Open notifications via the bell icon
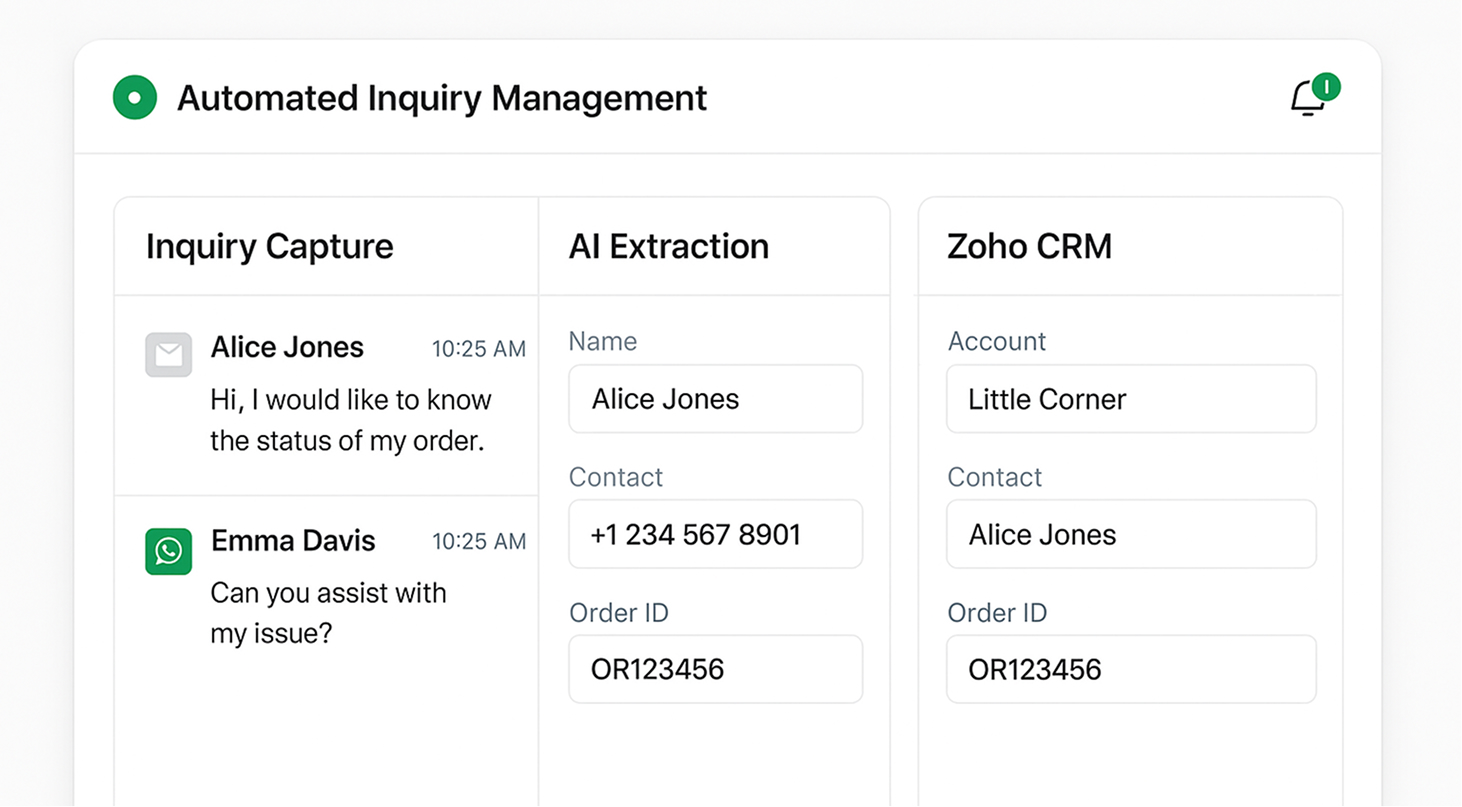The width and height of the screenshot is (1462, 807). click(1307, 100)
